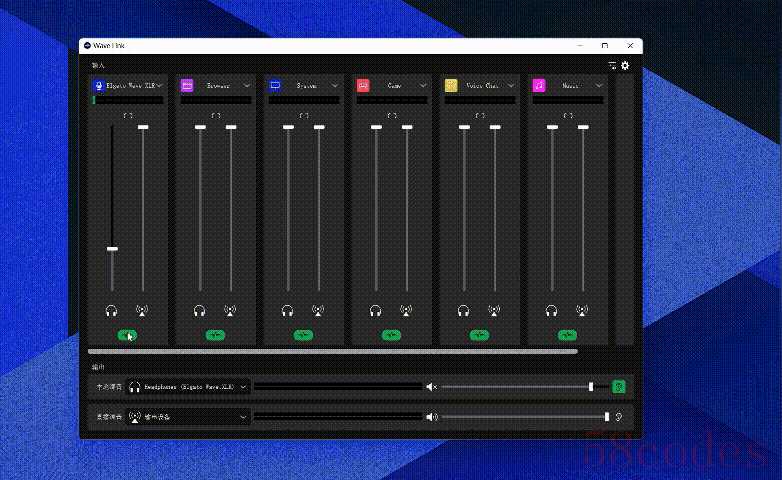Image resolution: width=782 pixels, height=480 pixels.
Task: Click the yellow Voice Chat channel icon
Action: (451, 85)
